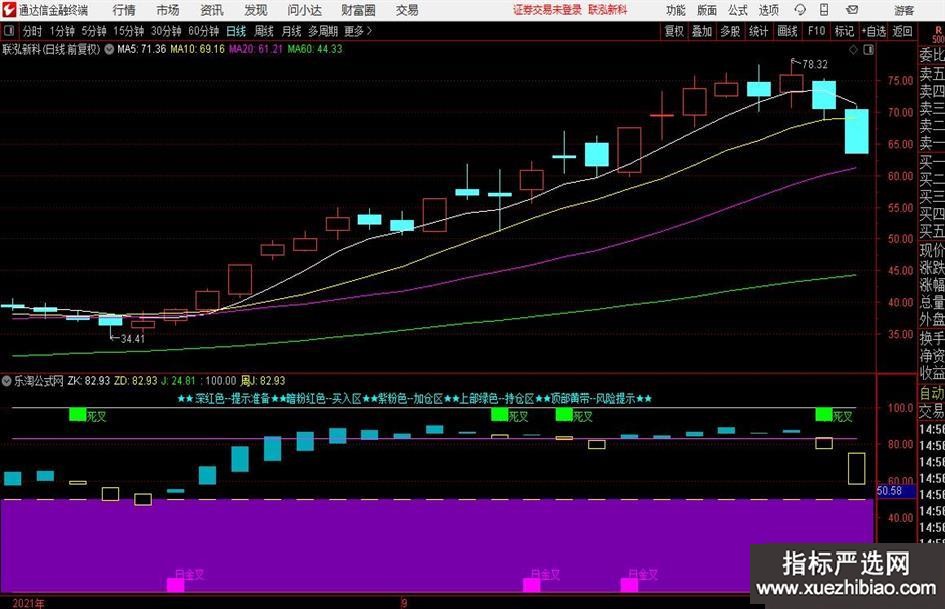Image resolution: width=945 pixels, height=609 pixels.
Task: Switch to the 分时 chart period
Action: (x=32, y=31)
